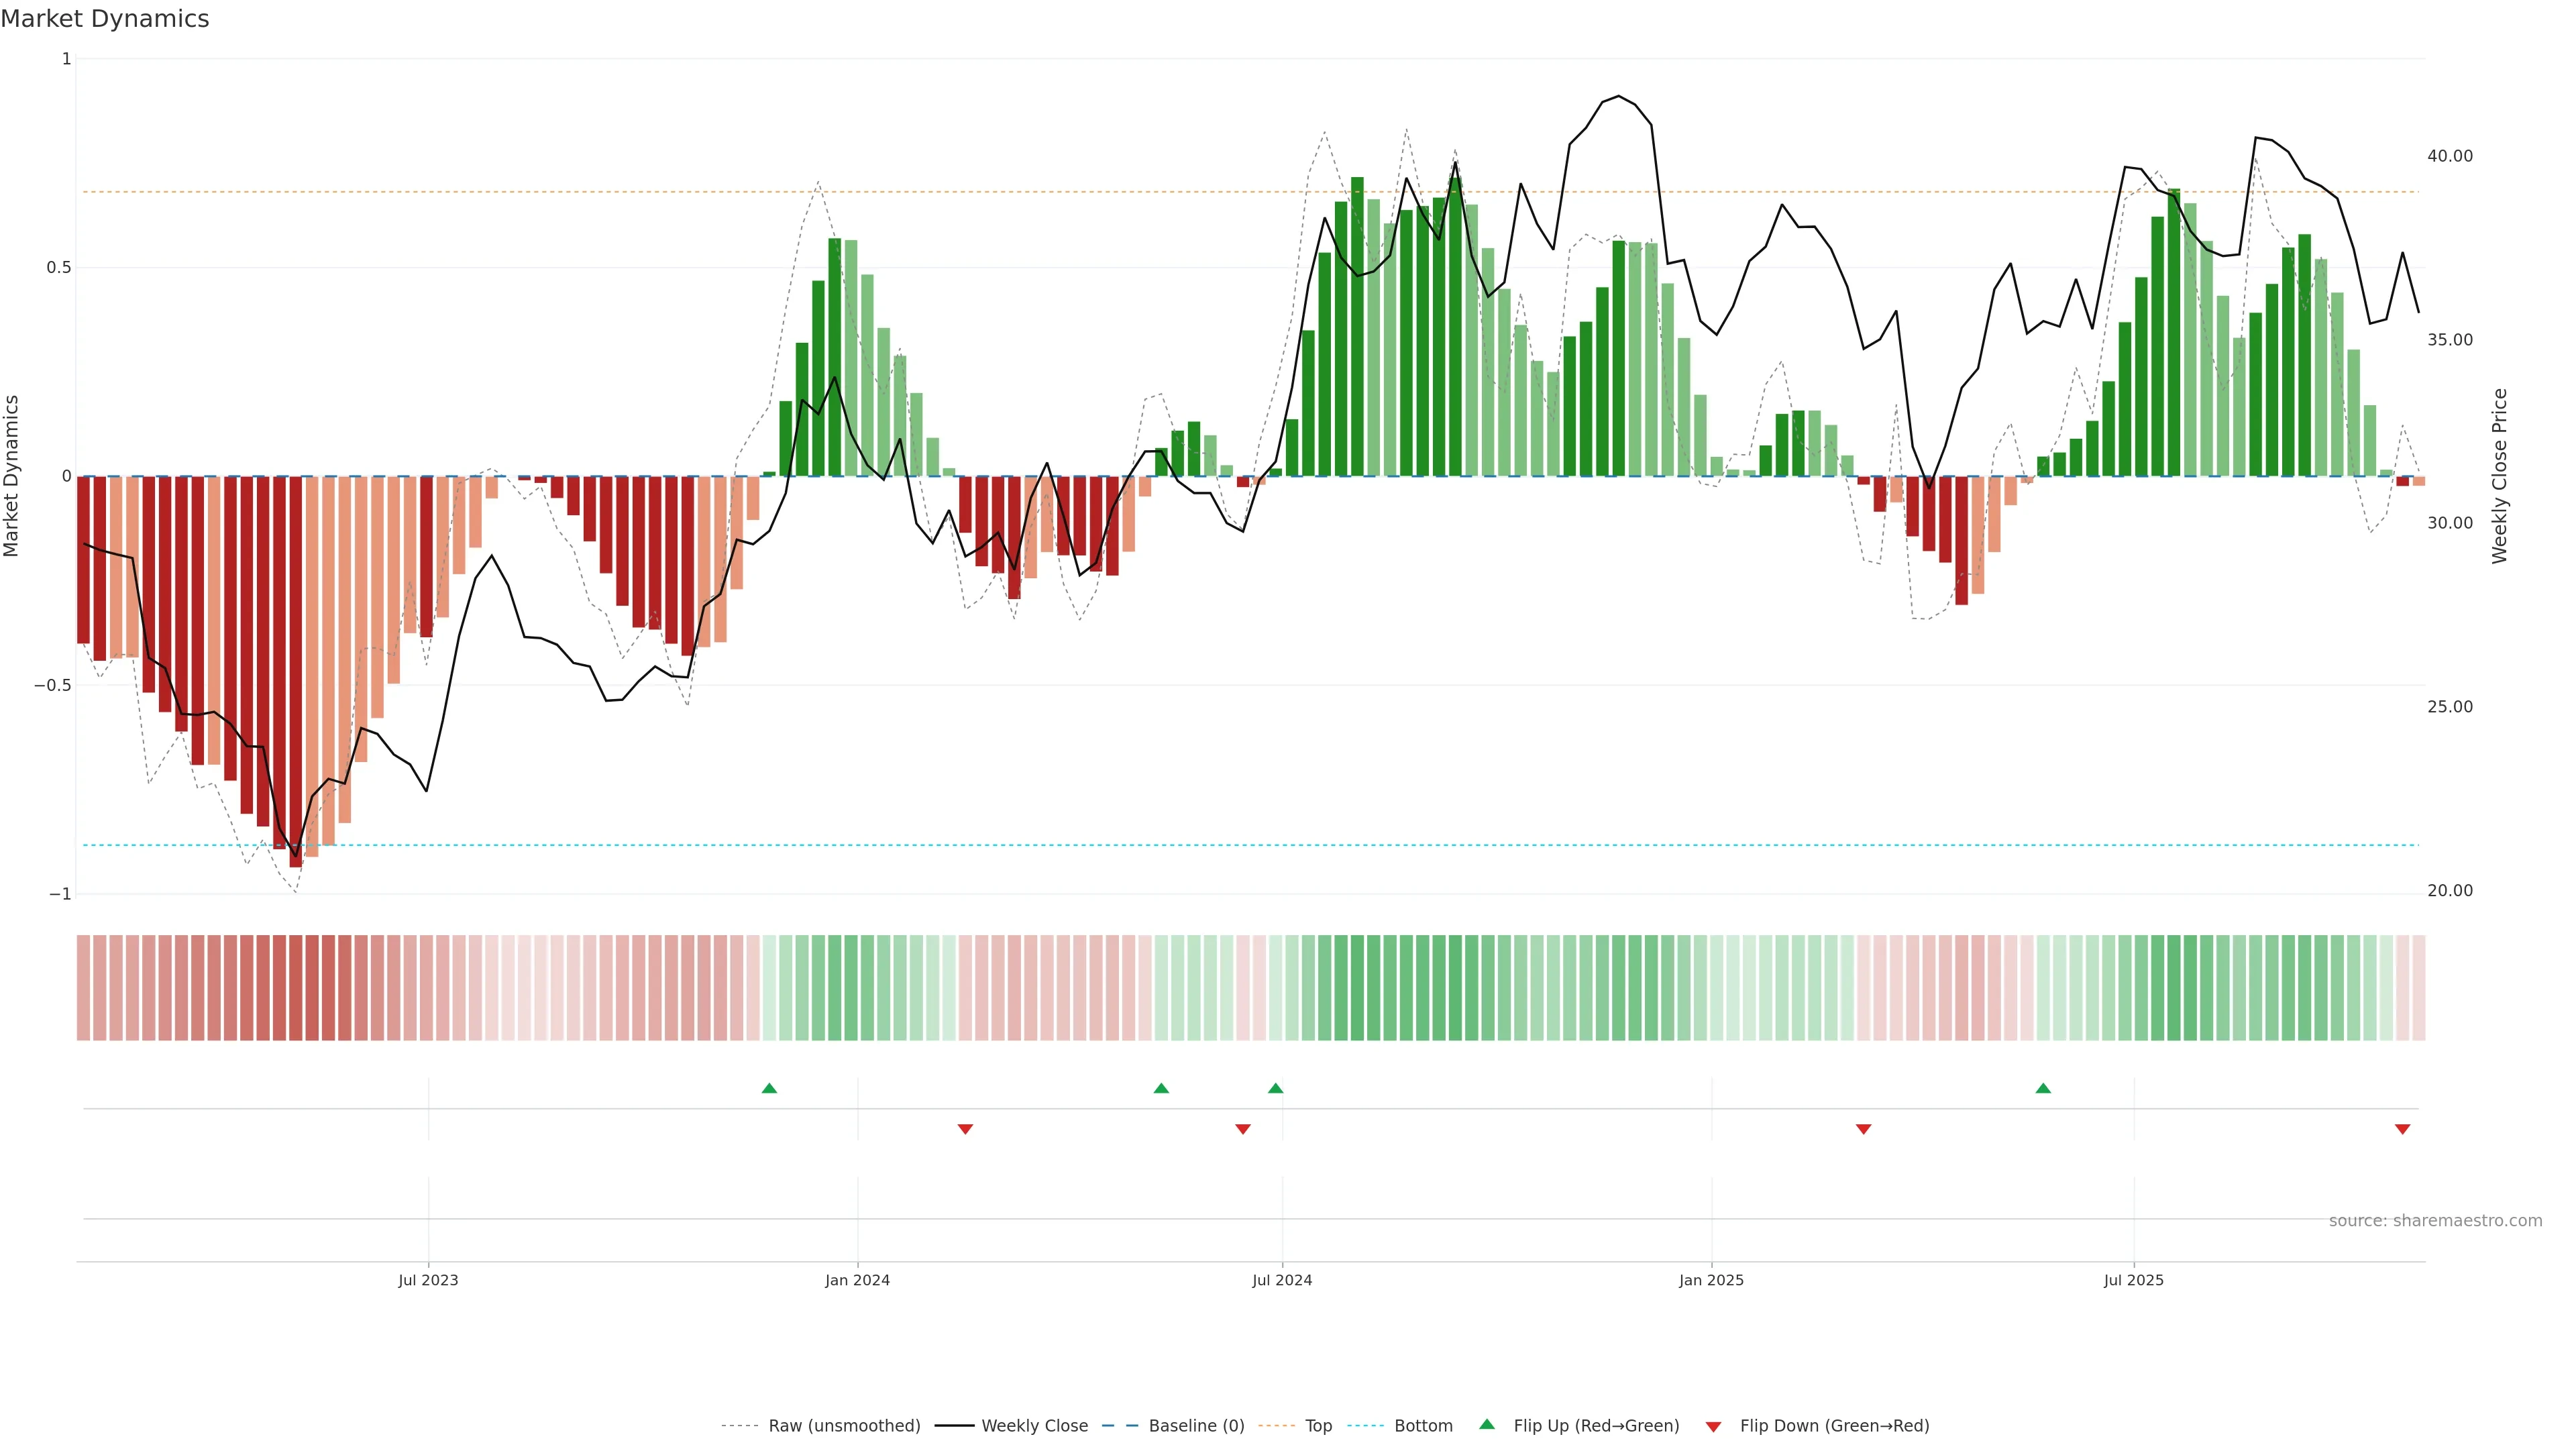The width and height of the screenshot is (2576, 1449).
Task: Click the Jul 2023 x-axis label
Action: [x=428, y=1280]
